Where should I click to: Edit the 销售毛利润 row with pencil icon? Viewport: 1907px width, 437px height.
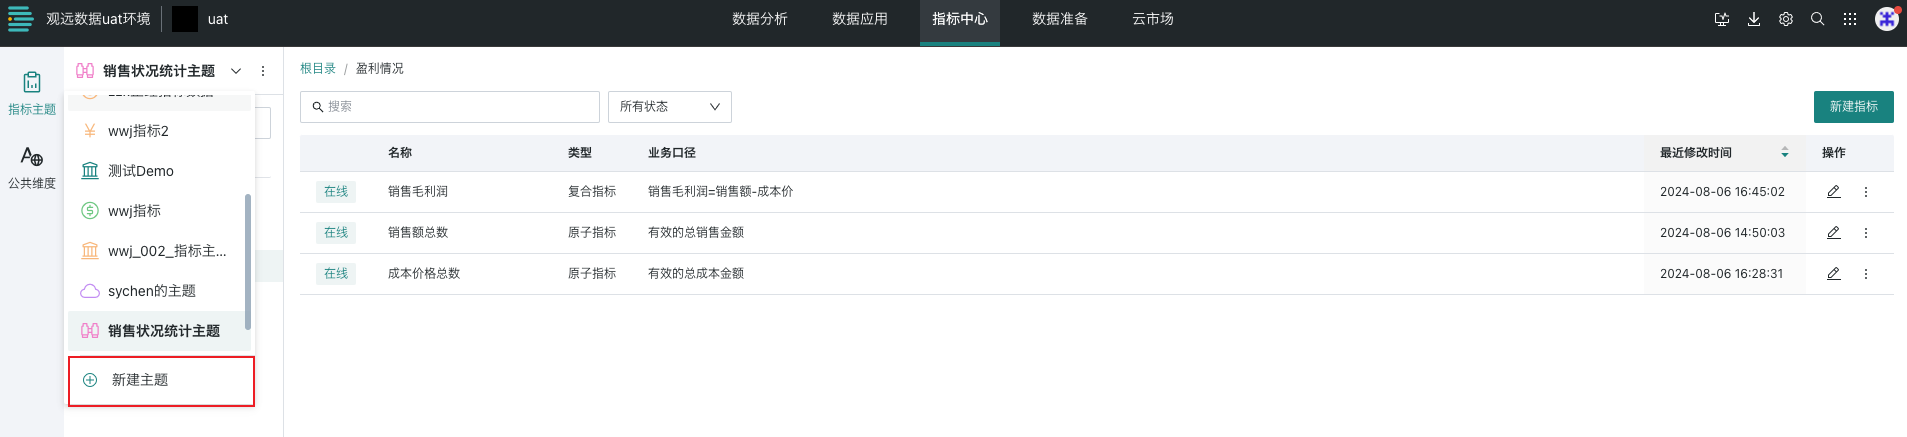(1834, 192)
